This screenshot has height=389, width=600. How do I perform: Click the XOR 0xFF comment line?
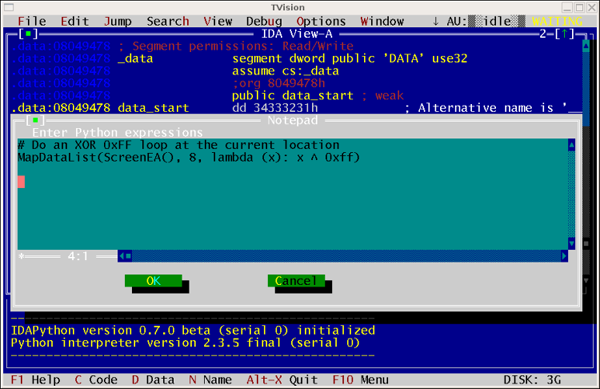click(178, 145)
